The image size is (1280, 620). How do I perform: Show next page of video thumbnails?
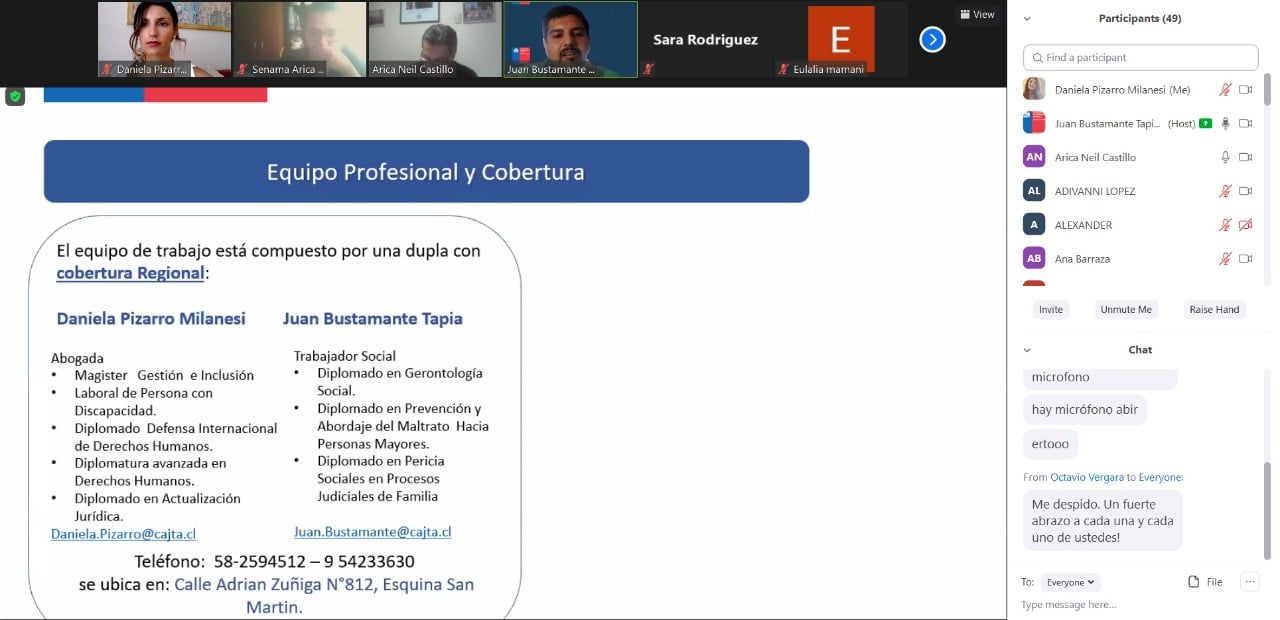[x=932, y=39]
